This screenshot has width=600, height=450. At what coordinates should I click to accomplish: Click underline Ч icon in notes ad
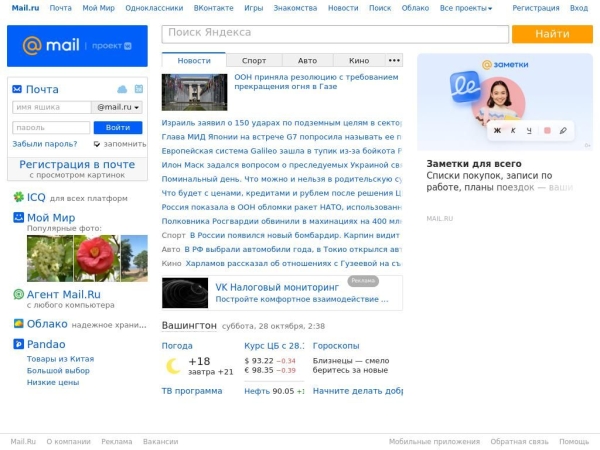click(529, 130)
